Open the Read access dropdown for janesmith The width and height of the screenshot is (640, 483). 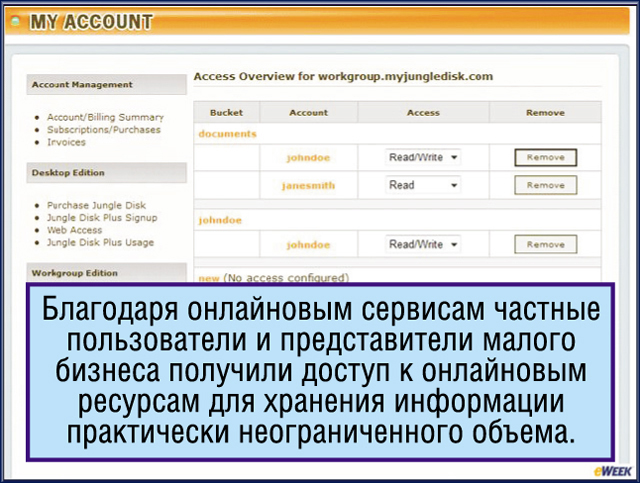[x=423, y=185]
